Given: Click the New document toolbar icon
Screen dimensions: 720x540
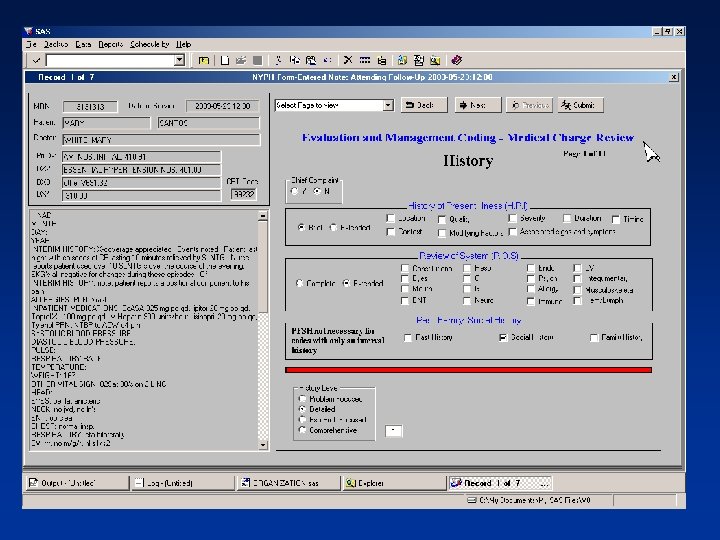Looking at the screenshot, I should point(225,60).
